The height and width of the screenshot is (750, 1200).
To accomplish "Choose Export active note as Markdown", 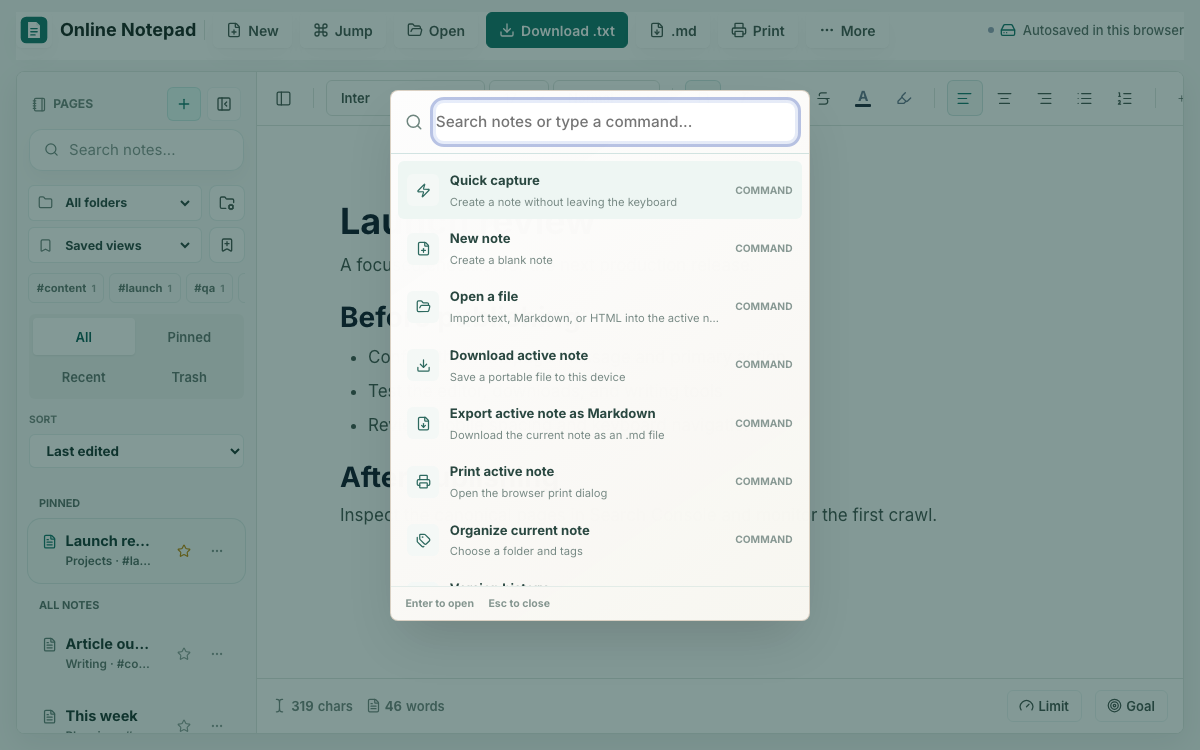I will pos(600,423).
